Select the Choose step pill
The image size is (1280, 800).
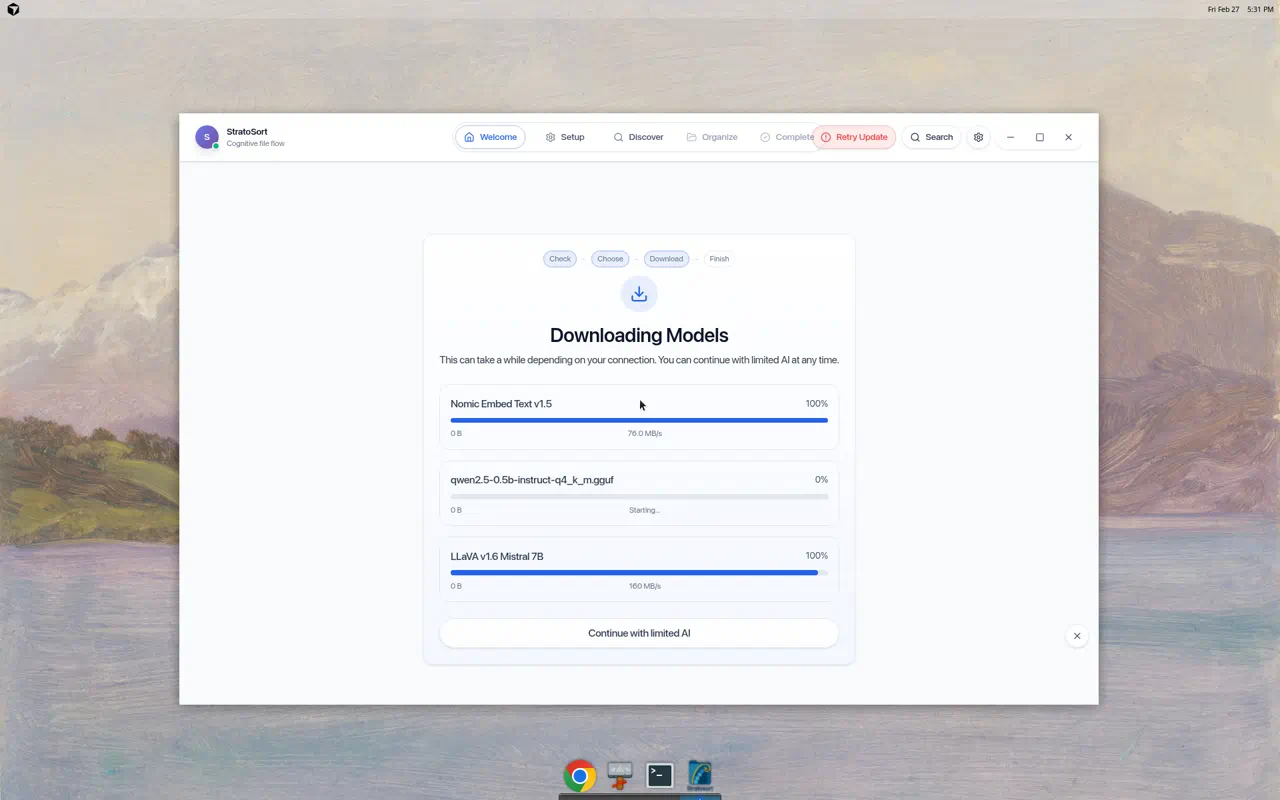(x=610, y=259)
